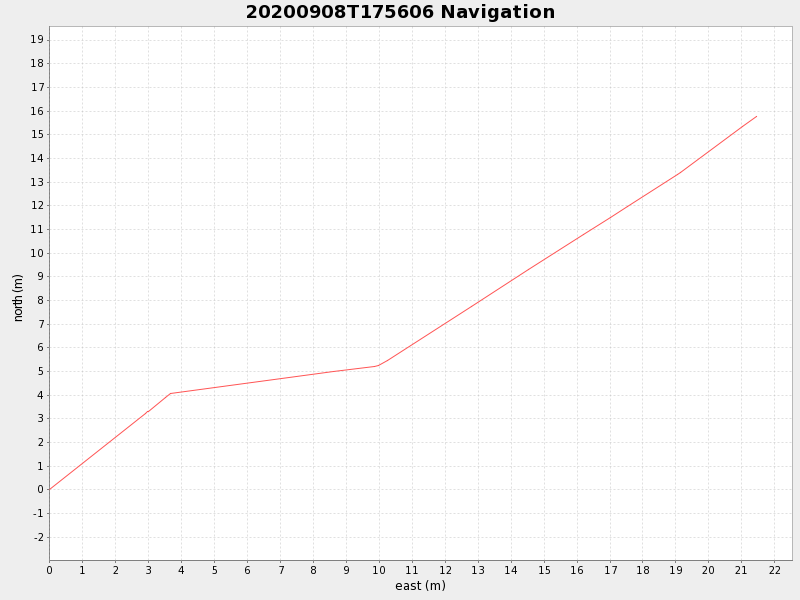Select the red line's start point at origin

coord(49,490)
